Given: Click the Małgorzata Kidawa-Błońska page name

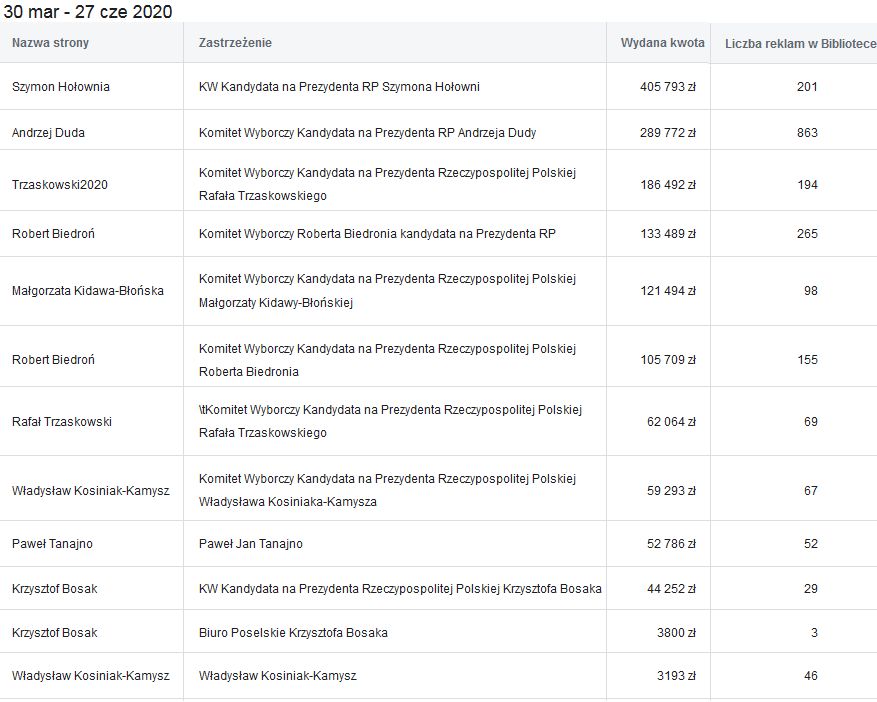Looking at the screenshot, I should [88, 291].
